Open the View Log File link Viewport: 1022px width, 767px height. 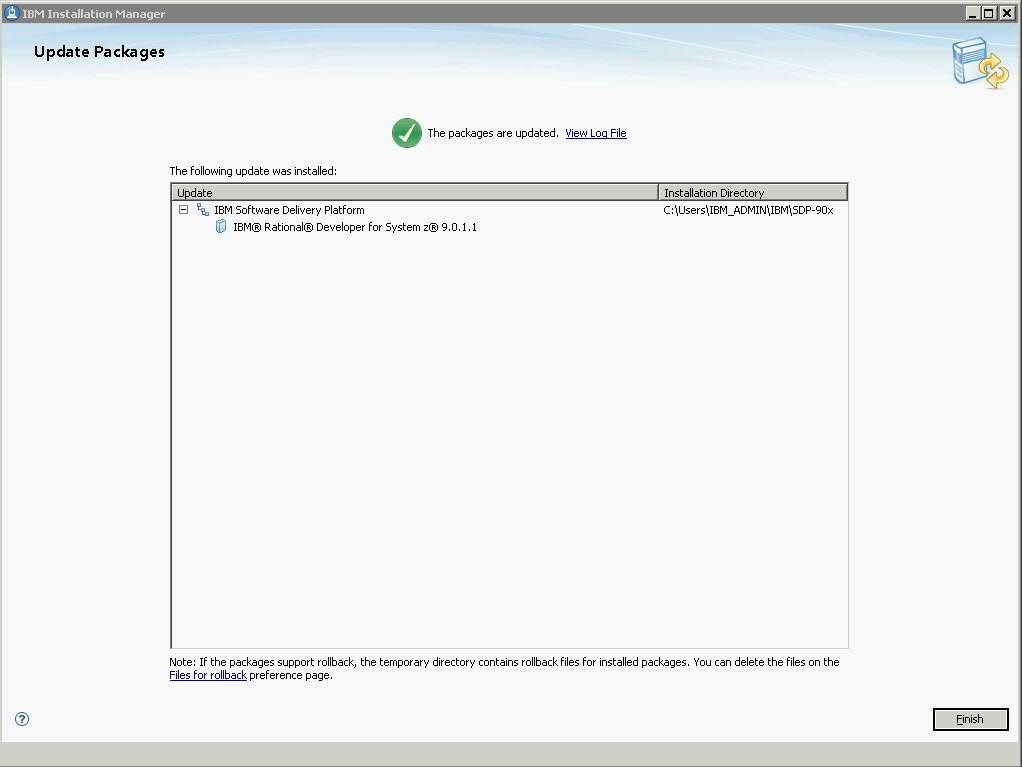point(596,133)
